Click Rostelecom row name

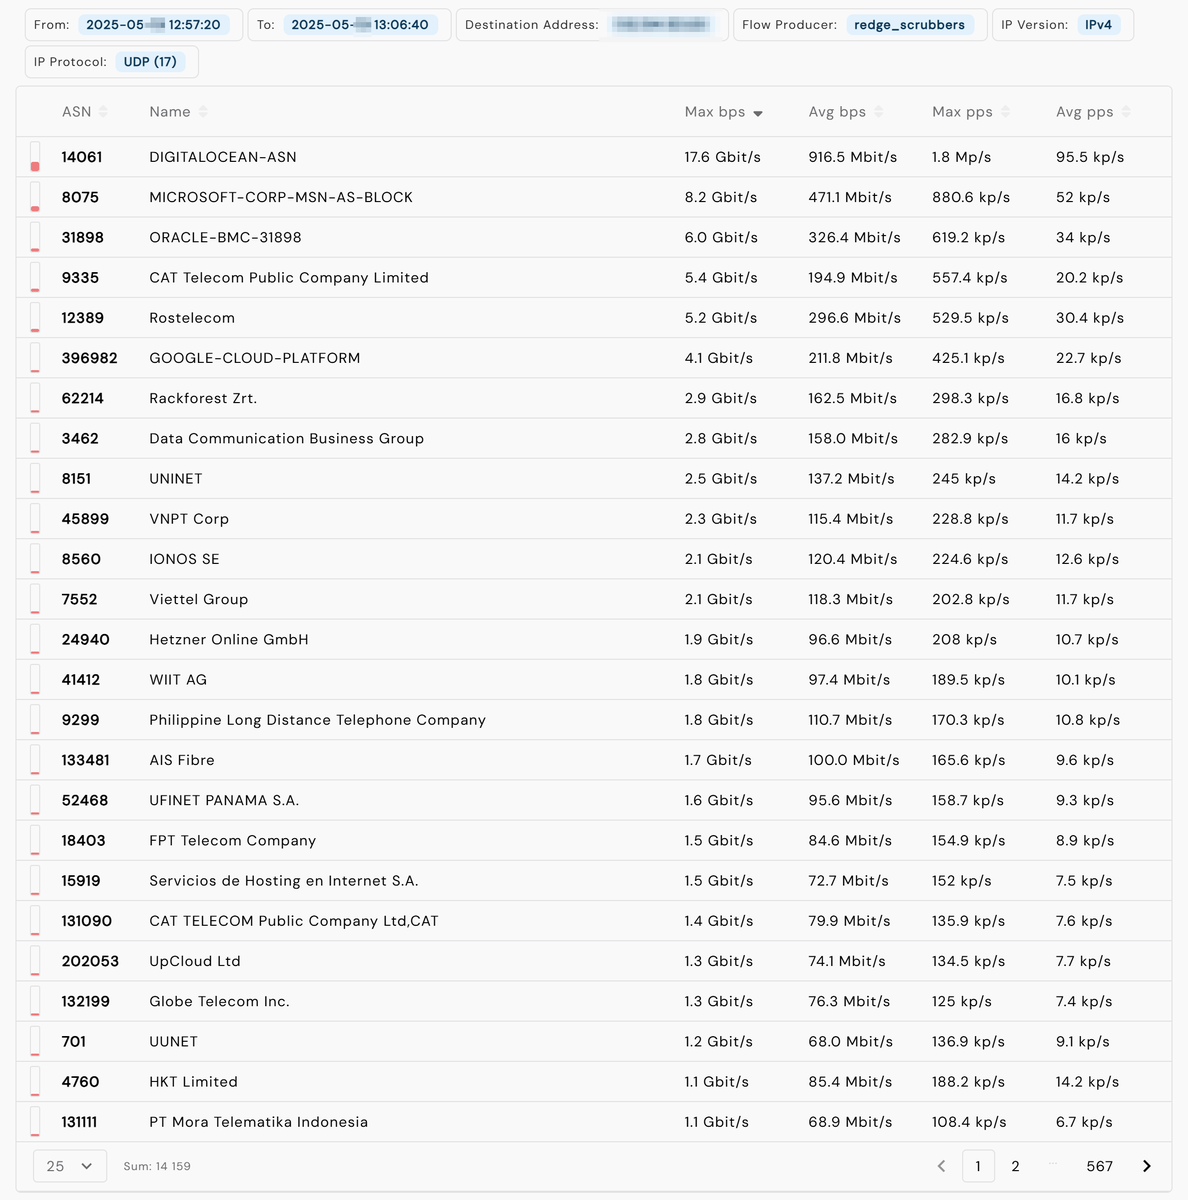point(192,318)
